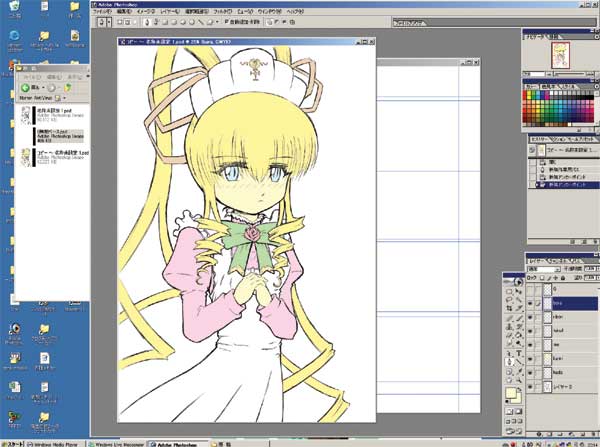Hide the kami layer eye icon

pyautogui.click(x=530, y=359)
